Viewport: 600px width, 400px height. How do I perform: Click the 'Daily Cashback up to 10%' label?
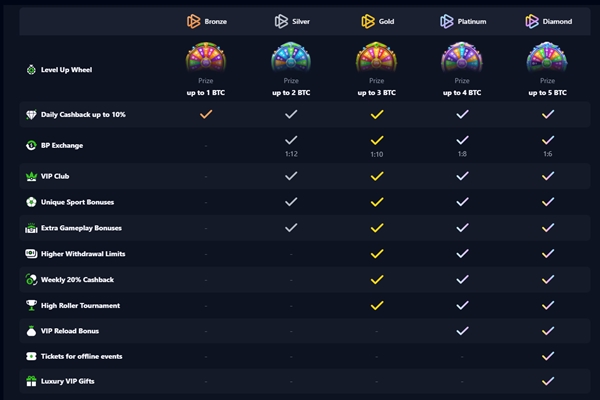83,114
